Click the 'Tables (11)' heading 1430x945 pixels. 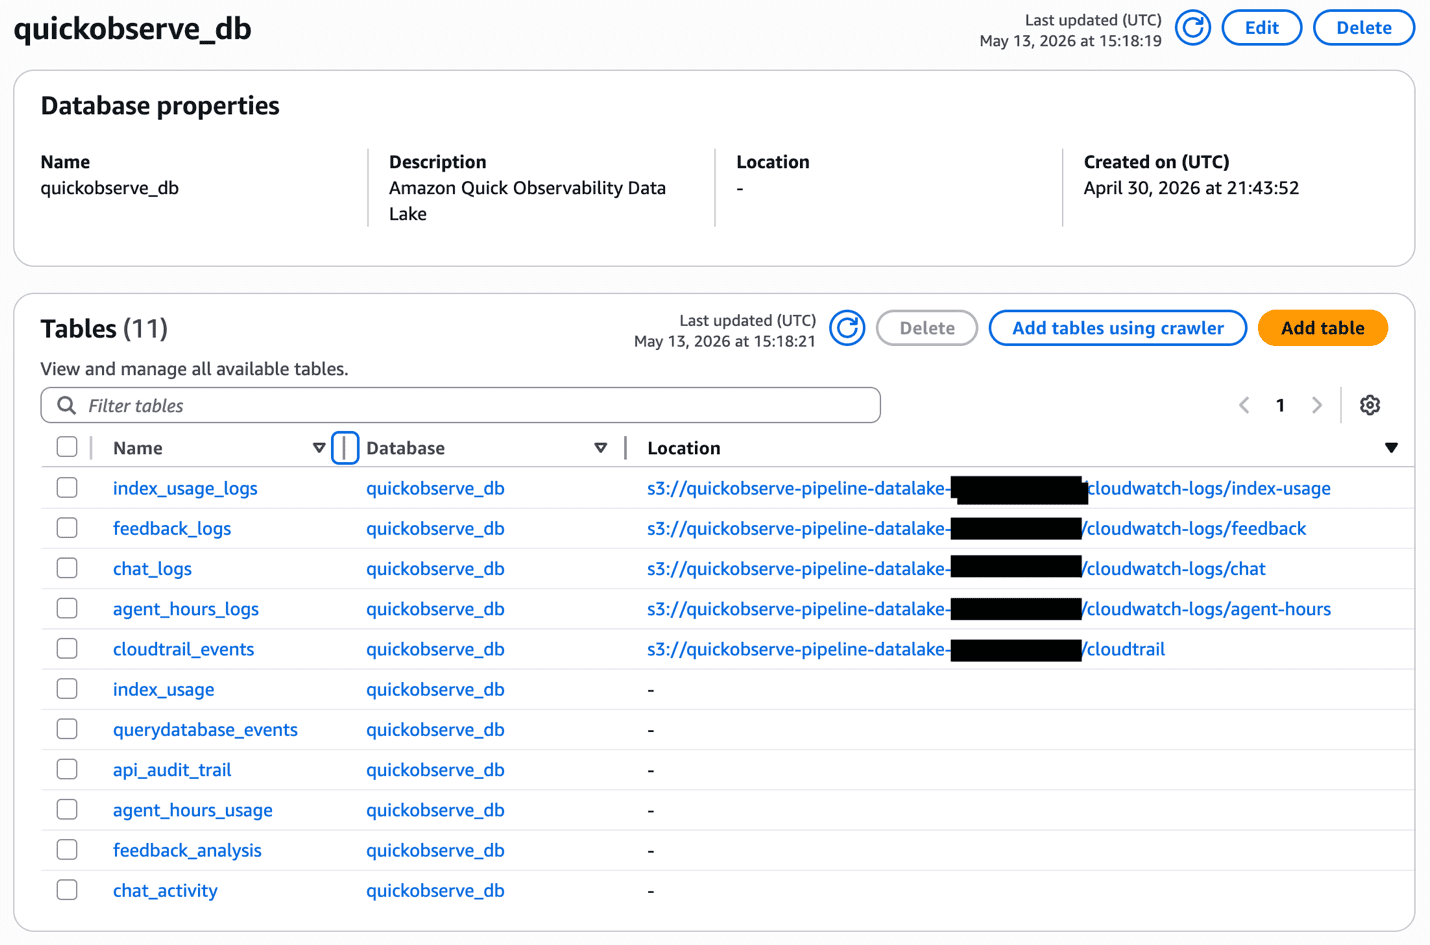coord(104,328)
